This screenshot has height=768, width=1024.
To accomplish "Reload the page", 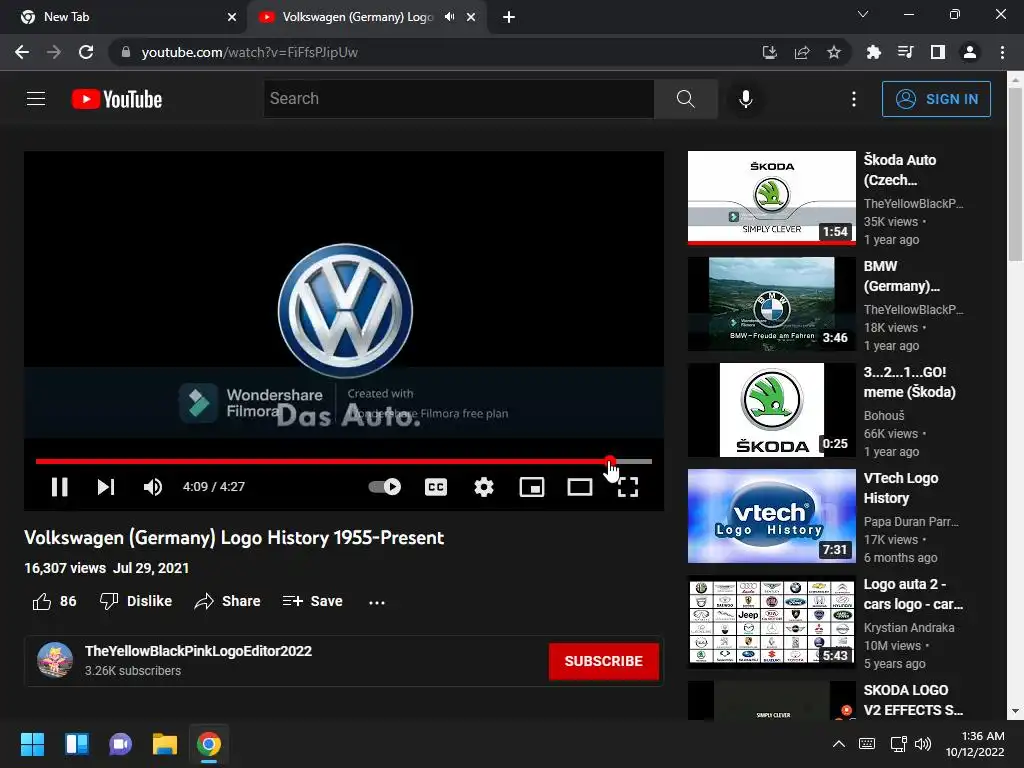I will (x=86, y=52).
